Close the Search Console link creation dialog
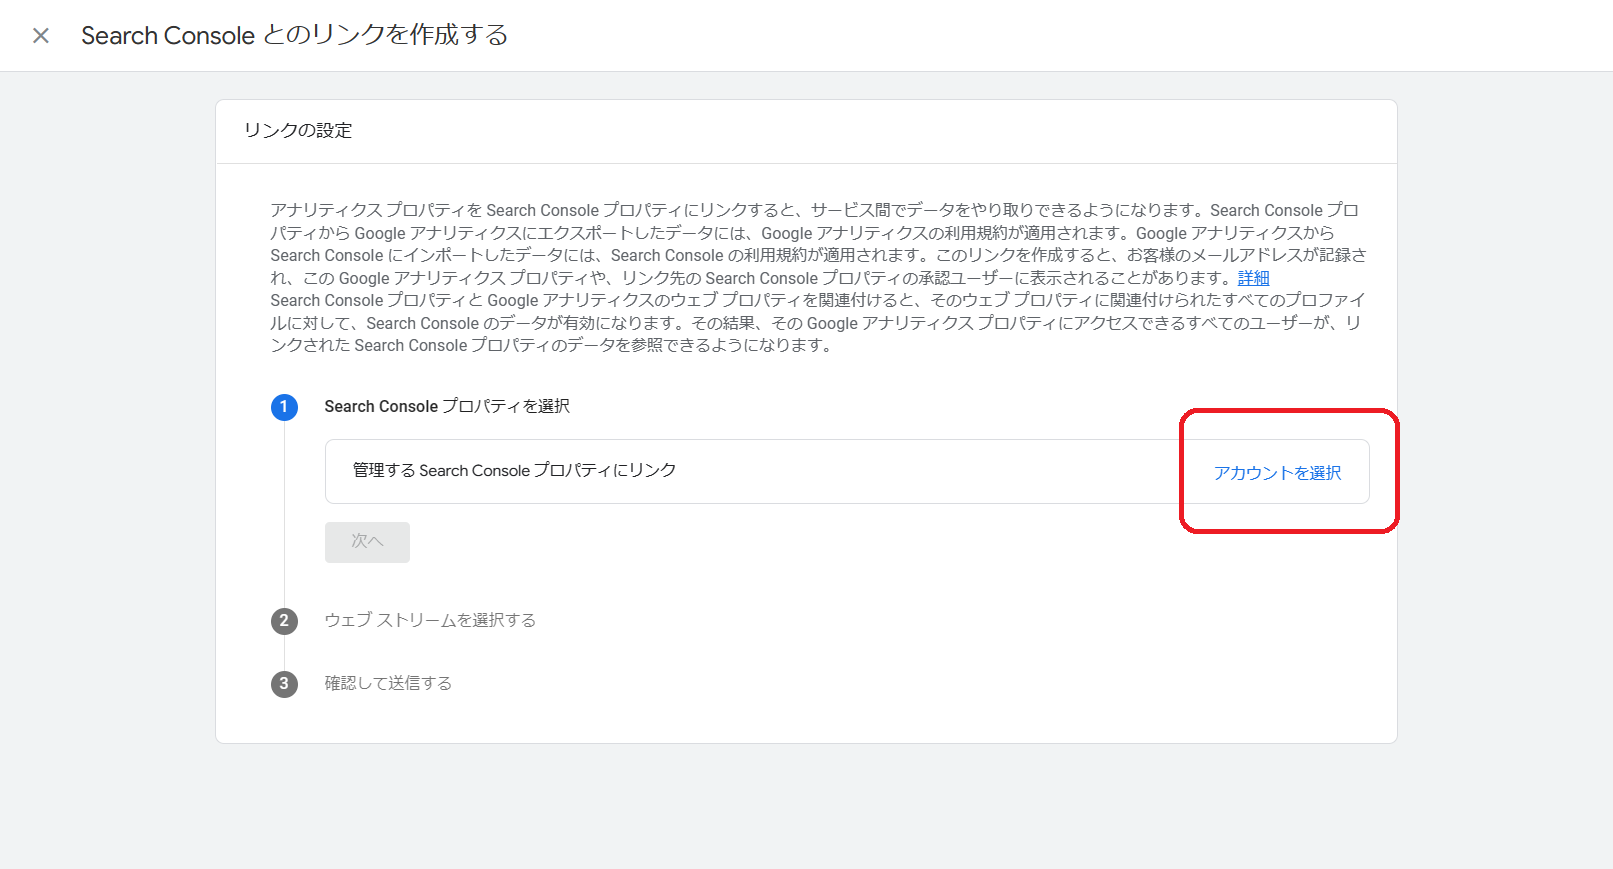 [41, 36]
